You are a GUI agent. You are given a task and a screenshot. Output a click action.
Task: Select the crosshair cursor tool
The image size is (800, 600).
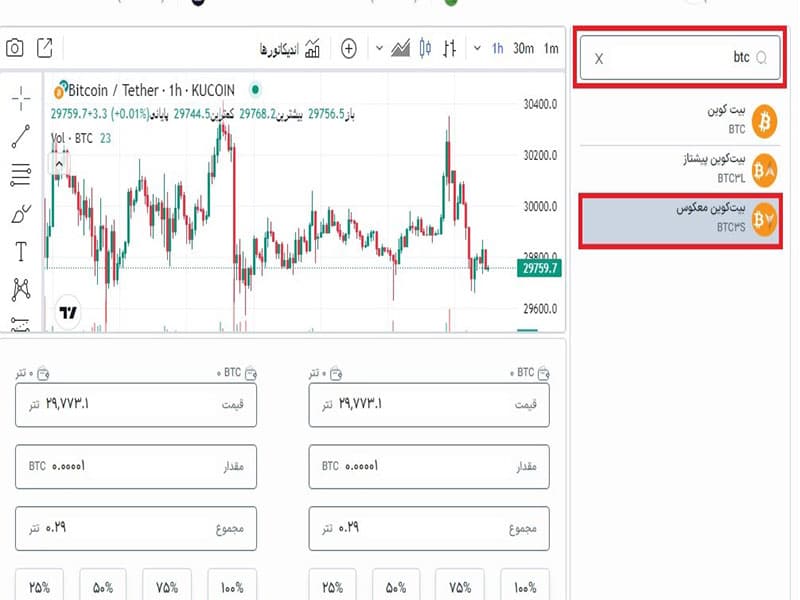pos(21,98)
